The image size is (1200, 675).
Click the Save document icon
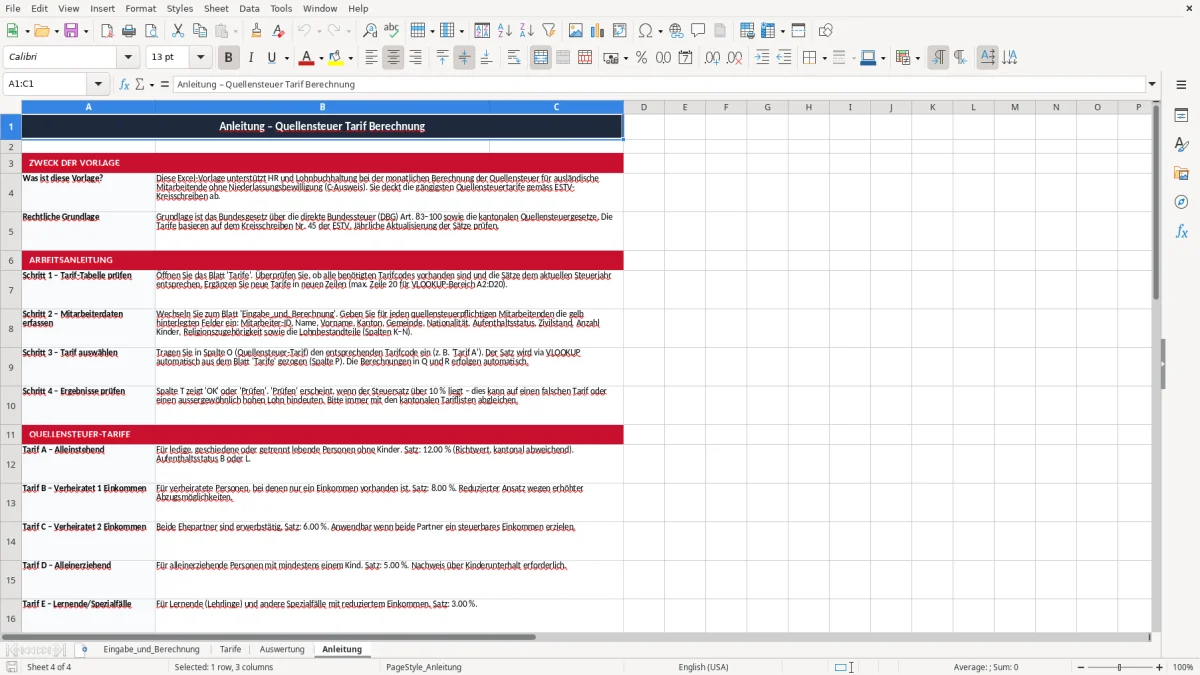(71, 31)
